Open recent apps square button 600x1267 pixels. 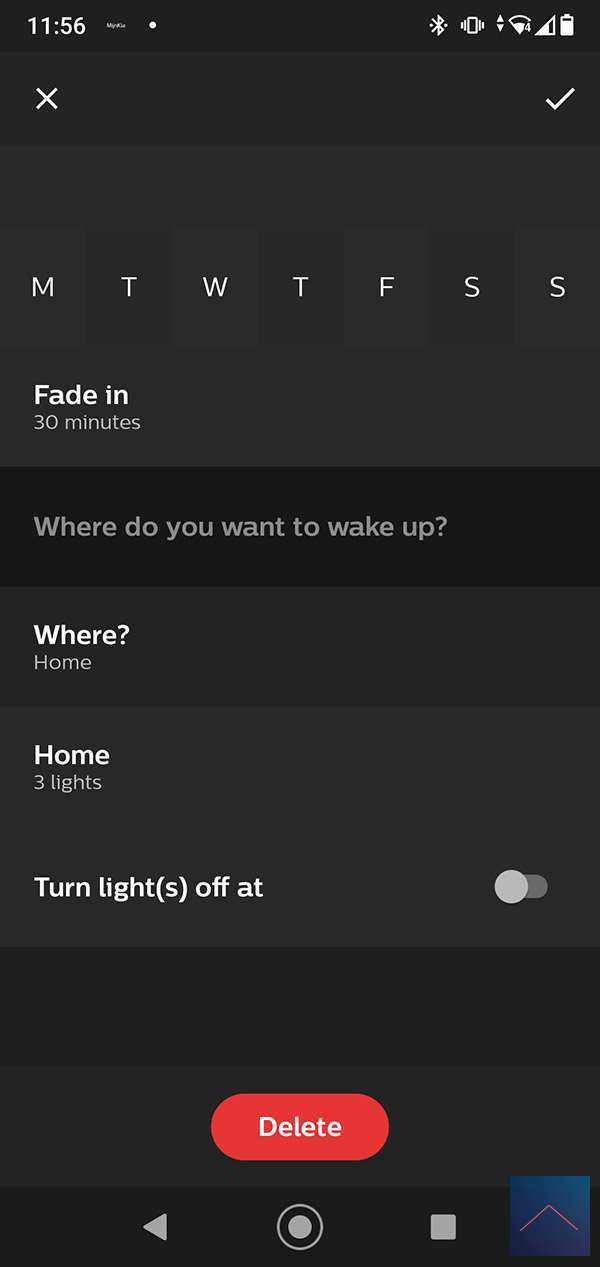coord(443,1226)
